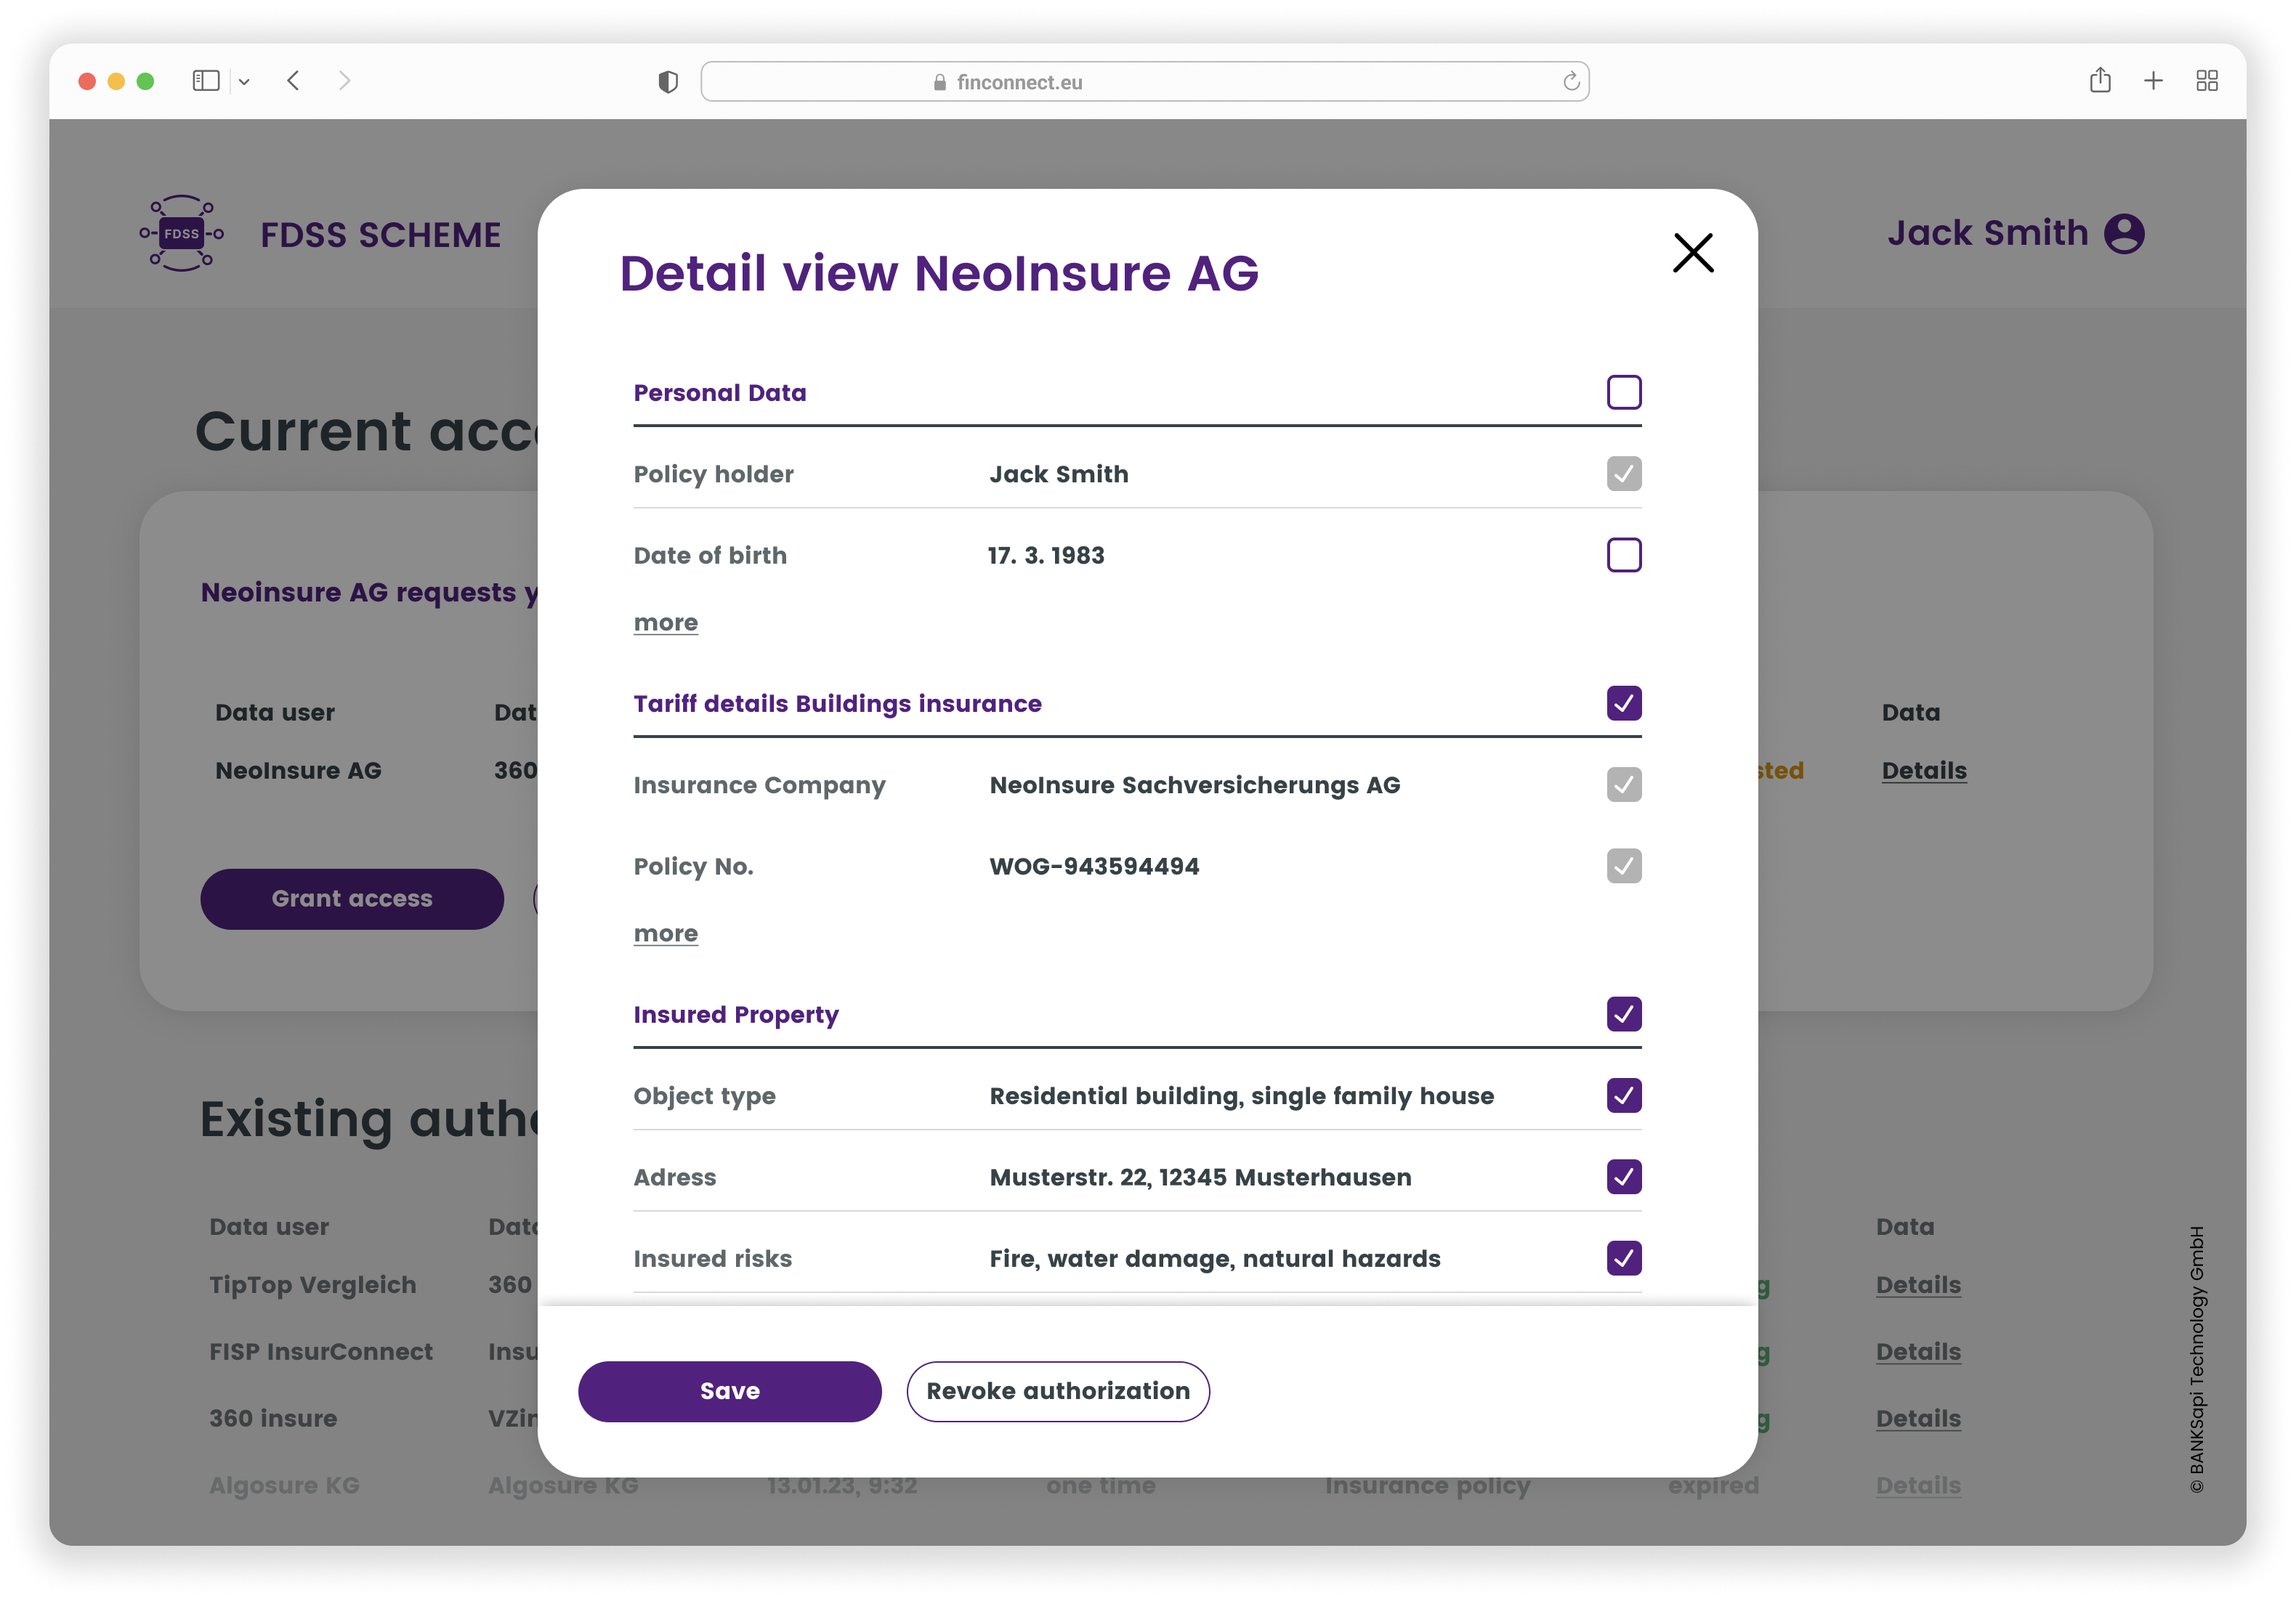Click the Share icon in toolbar
The height and width of the screenshot is (1601, 2296).
point(2099,81)
